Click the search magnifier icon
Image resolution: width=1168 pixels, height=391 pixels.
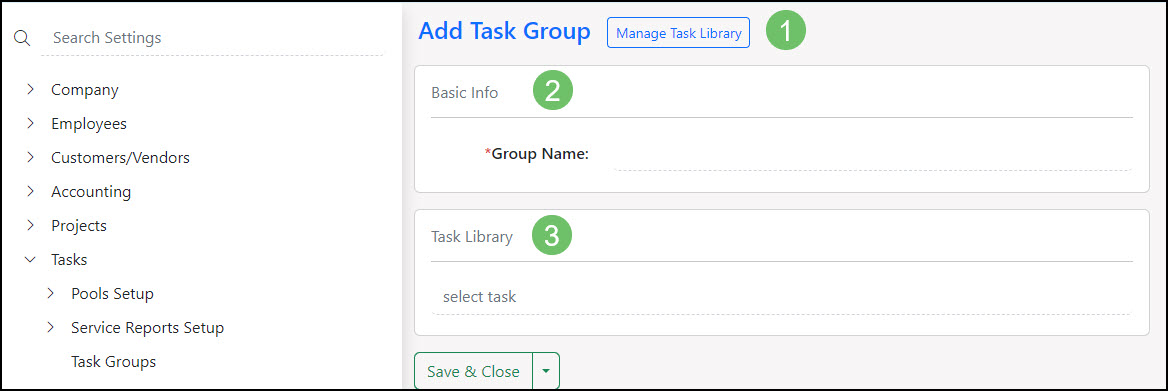(x=22, y=38)
